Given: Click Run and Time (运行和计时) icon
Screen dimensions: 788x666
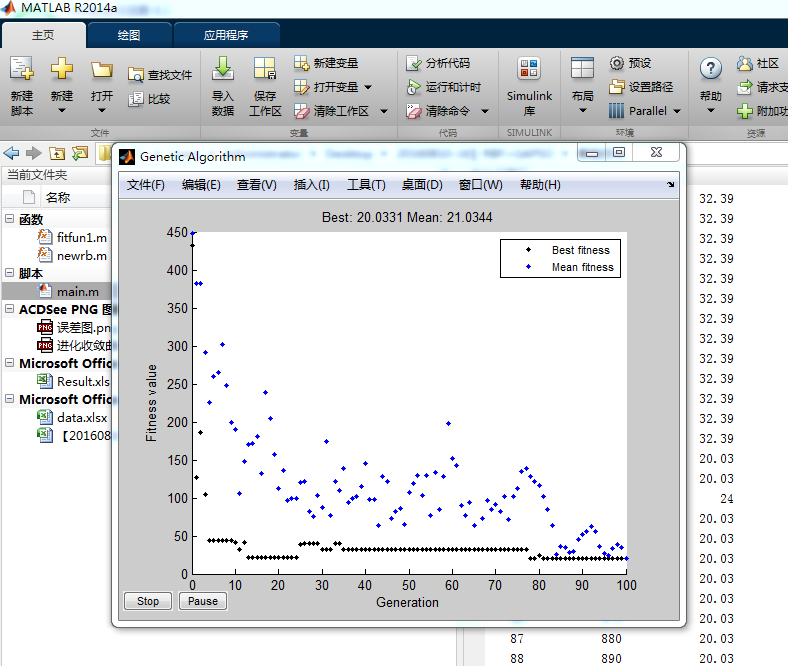Looking at the screenshot, I should tap(414, 87).
